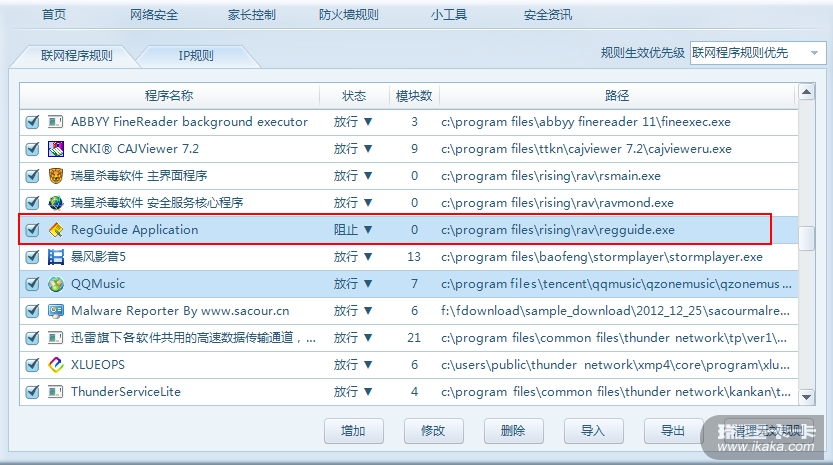833x465 pixels.
Task: Open the 规则生效优先级 dropdown
Action: [x=758, y=53]
